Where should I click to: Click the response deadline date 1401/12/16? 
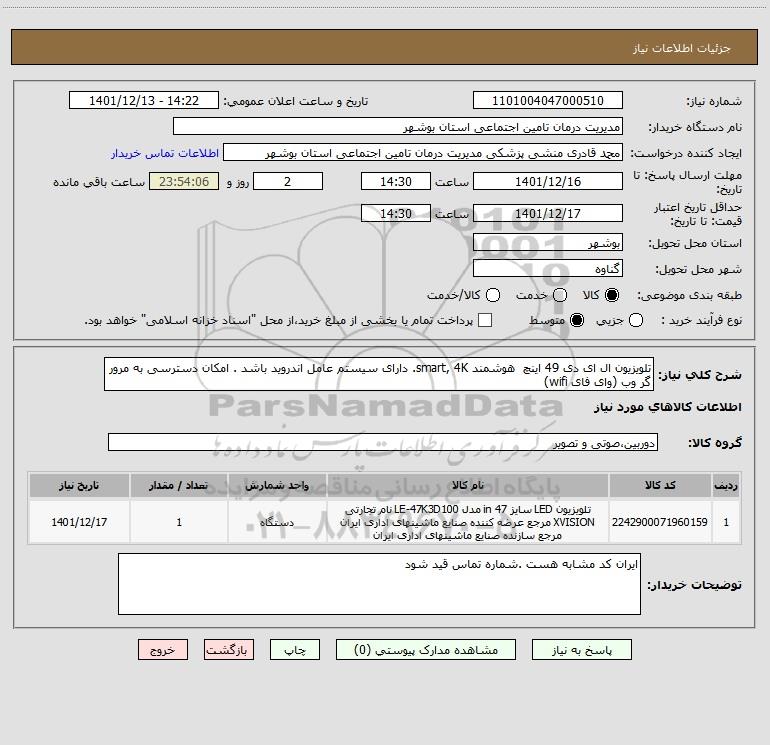(x=548, y=181)
